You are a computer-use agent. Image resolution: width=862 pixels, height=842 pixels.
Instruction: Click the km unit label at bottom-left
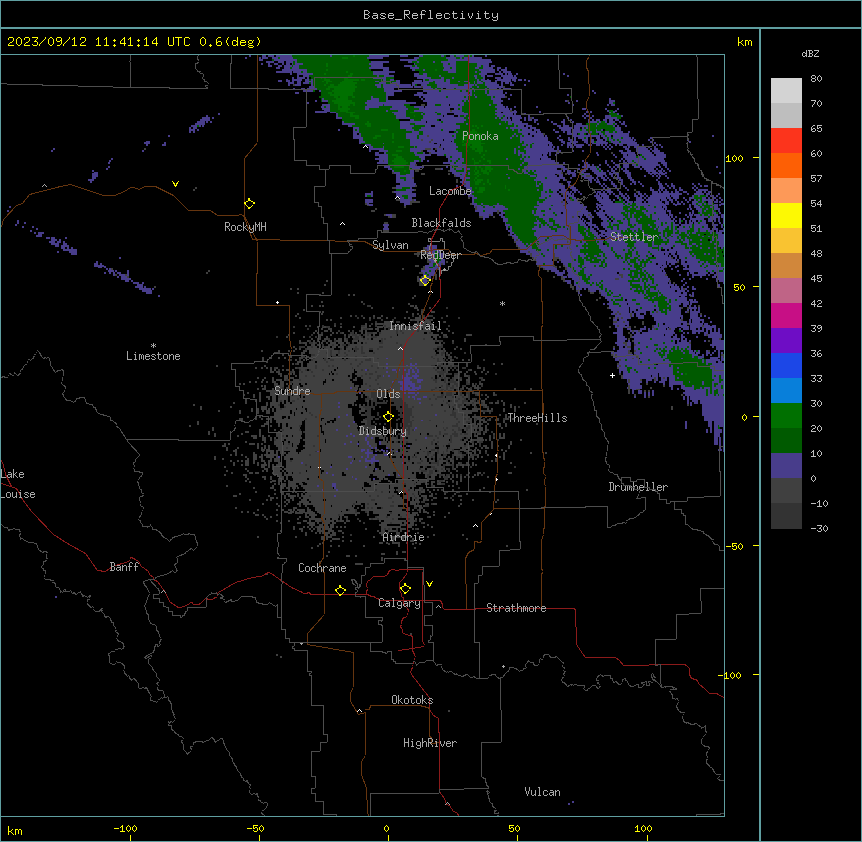[15, 830]
